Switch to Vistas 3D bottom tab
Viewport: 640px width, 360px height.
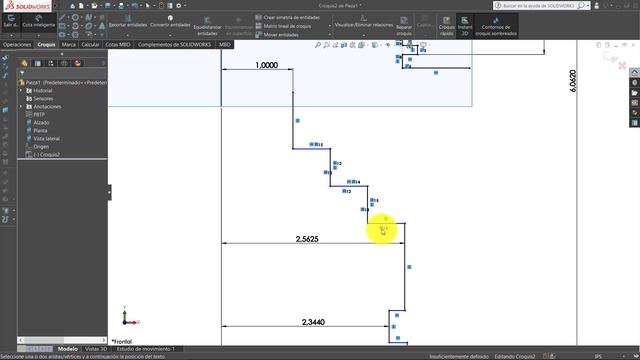[96, 349]
